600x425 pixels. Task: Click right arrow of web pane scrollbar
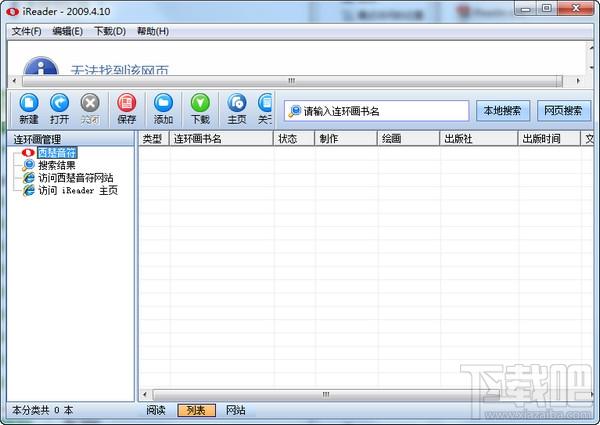[578, 81]
